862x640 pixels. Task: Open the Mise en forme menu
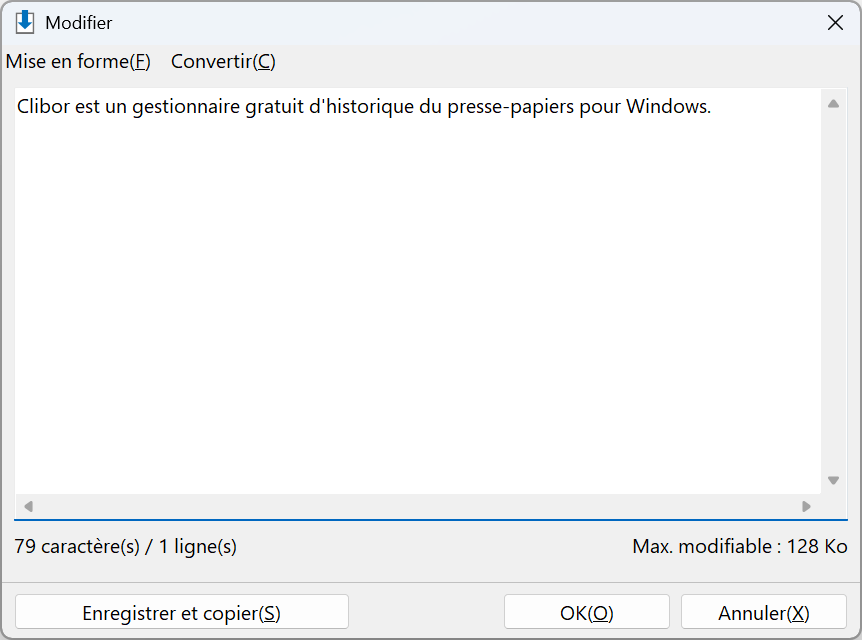coord(78,62)
